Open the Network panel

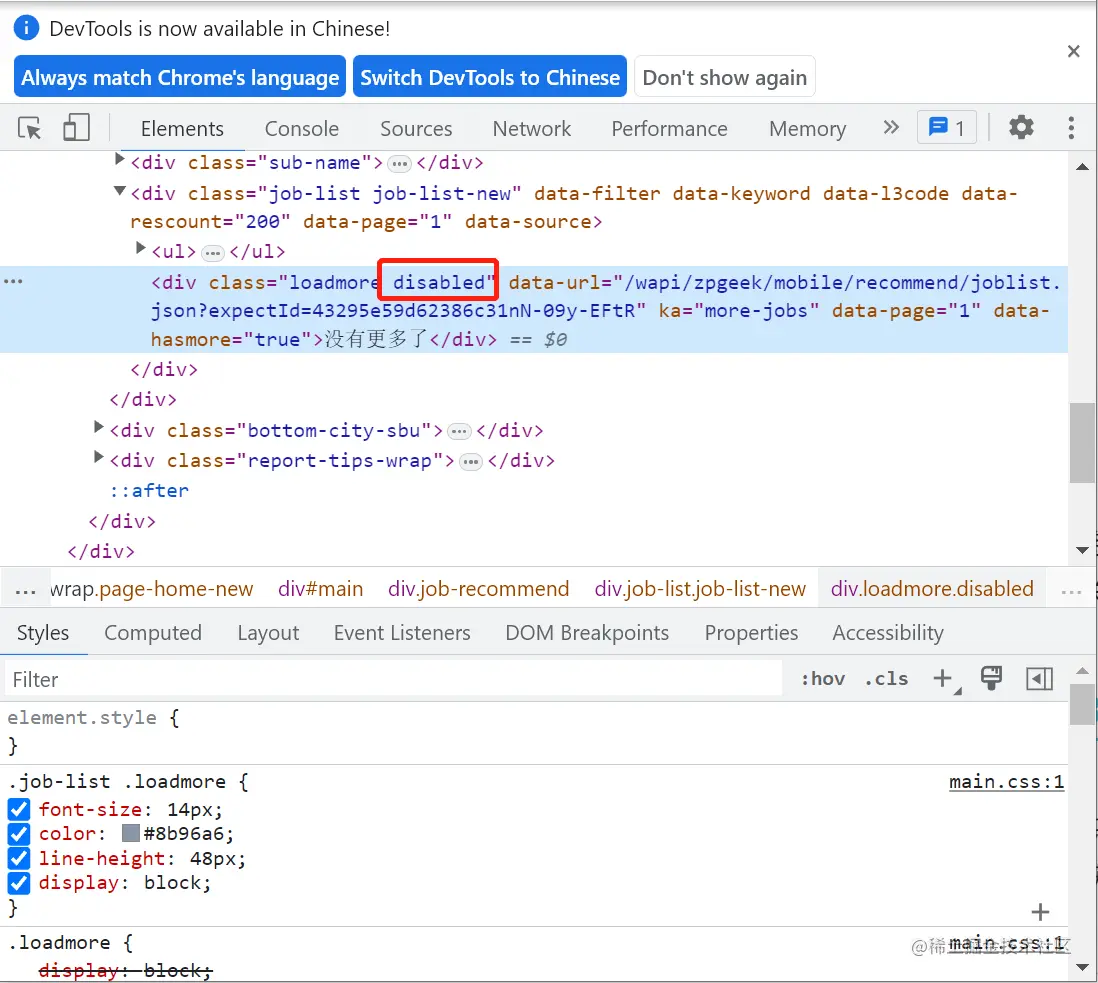coord(531,128)
